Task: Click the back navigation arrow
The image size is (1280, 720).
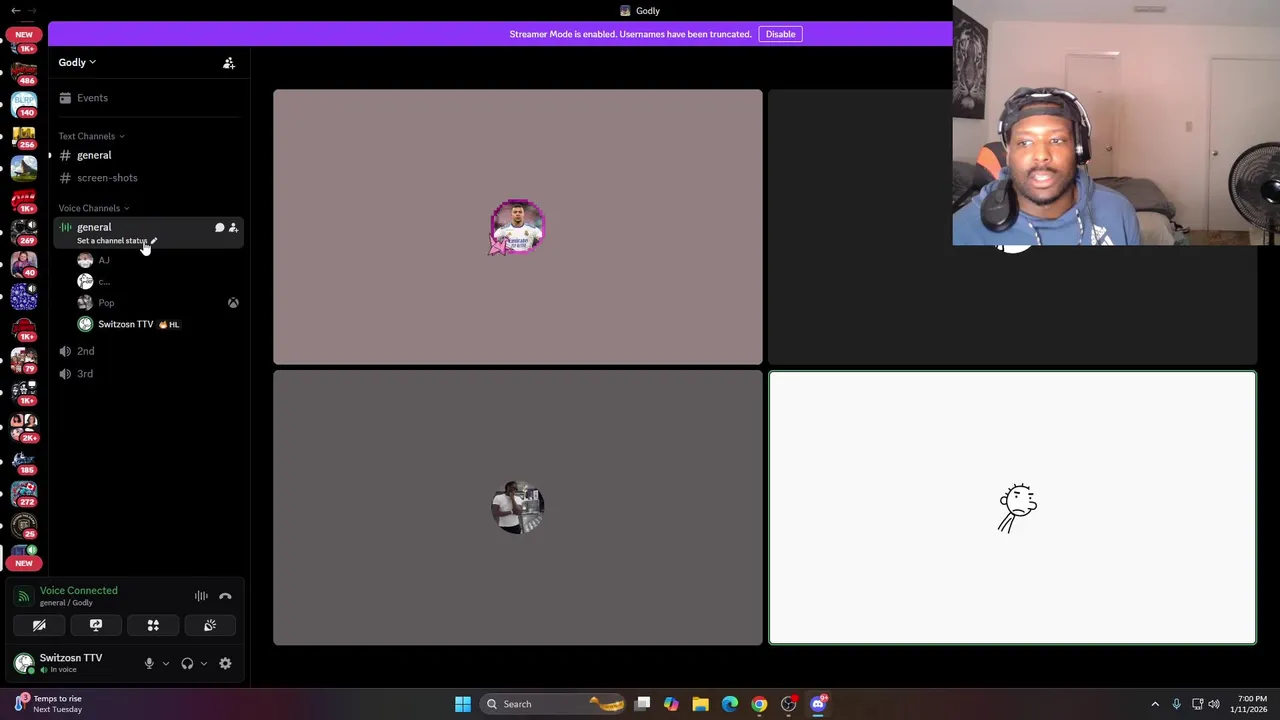Action: [x=15, y=11]
